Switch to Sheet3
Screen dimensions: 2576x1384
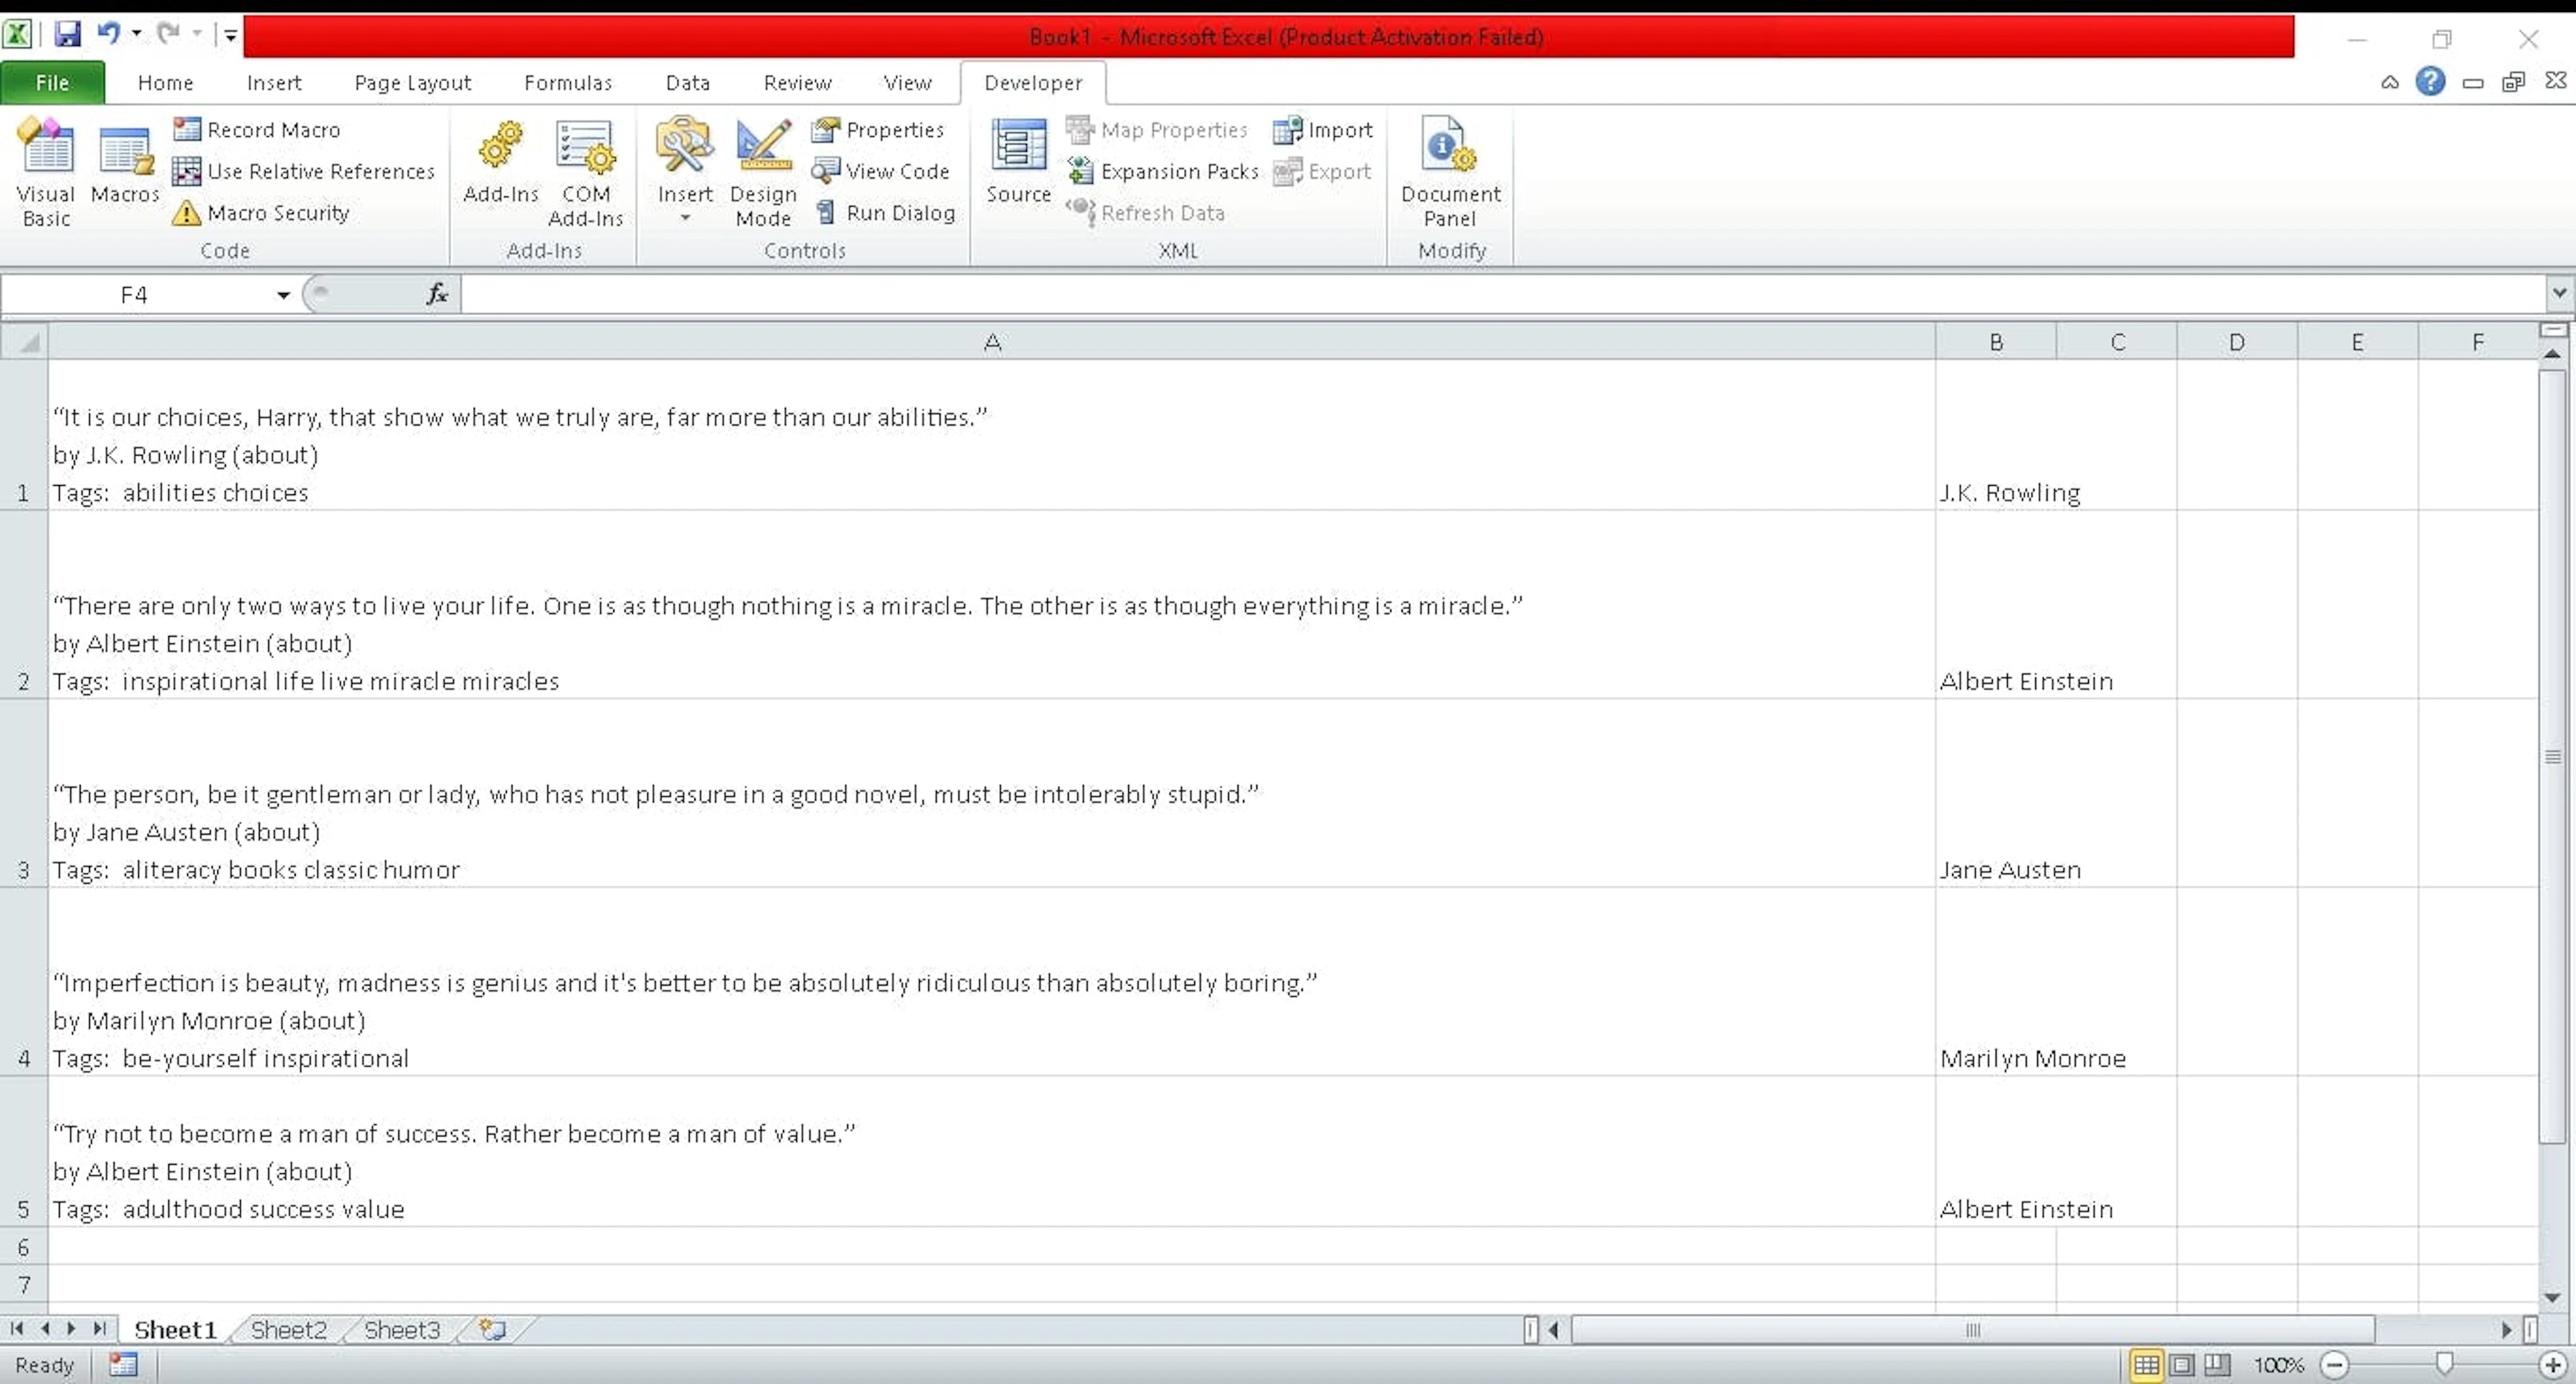401,1330
